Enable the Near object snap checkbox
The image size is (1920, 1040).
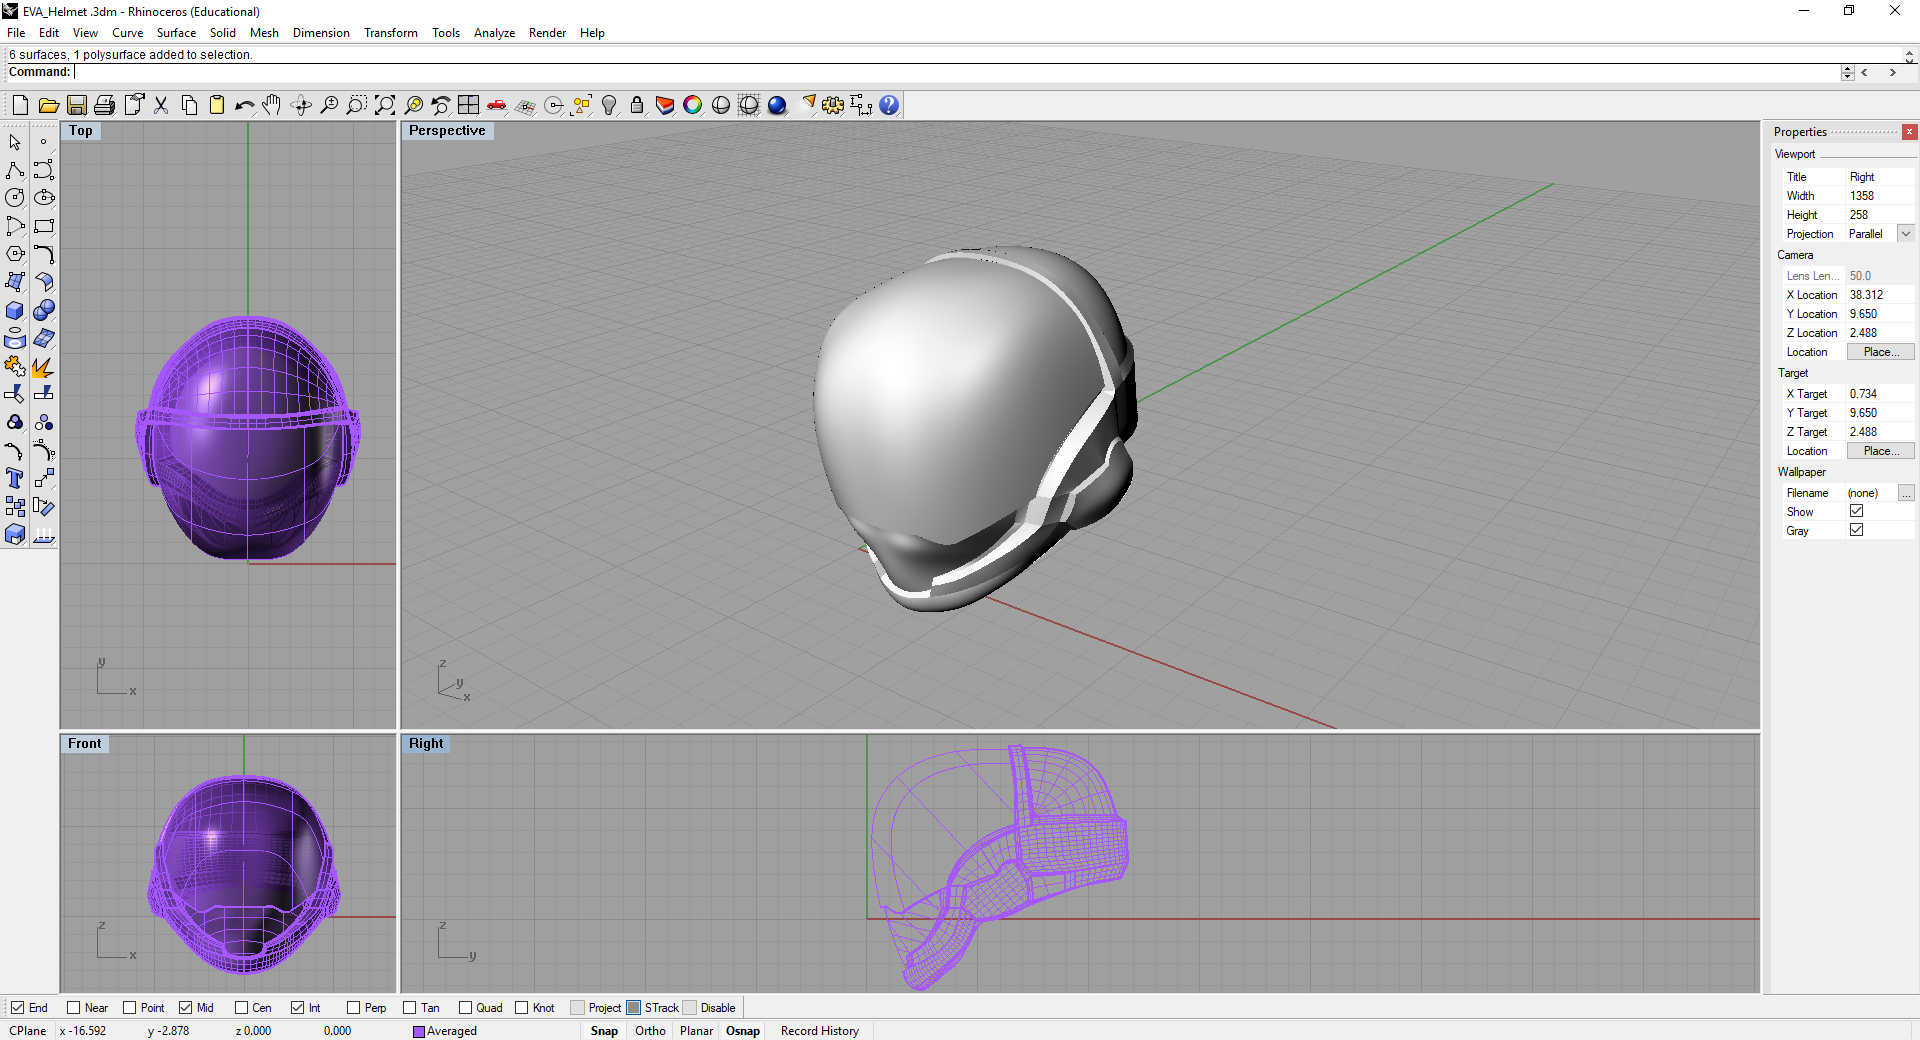tap(74, 1008)
